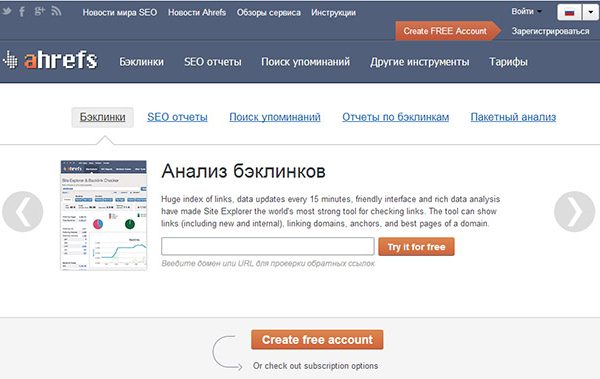Switch to Поиск упоминаний tab
Viewport: 600px width, 379px height.
click(275, 117)
